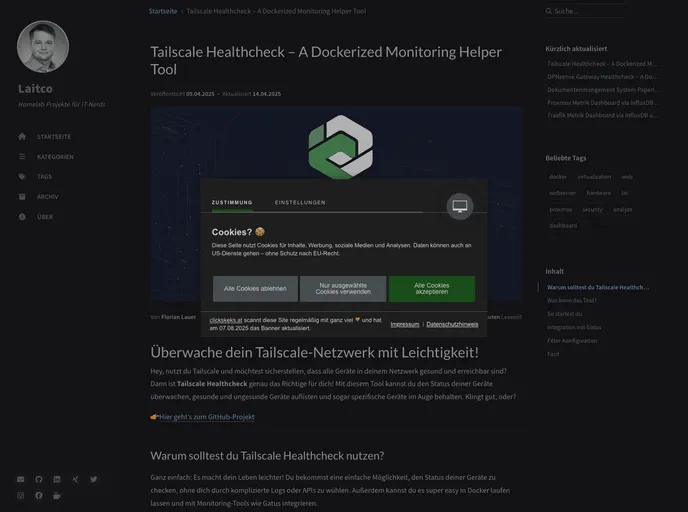Screen dimensions: 688x512
Task: Open the GitHub profile icon
Action: [x=39, y=479]
